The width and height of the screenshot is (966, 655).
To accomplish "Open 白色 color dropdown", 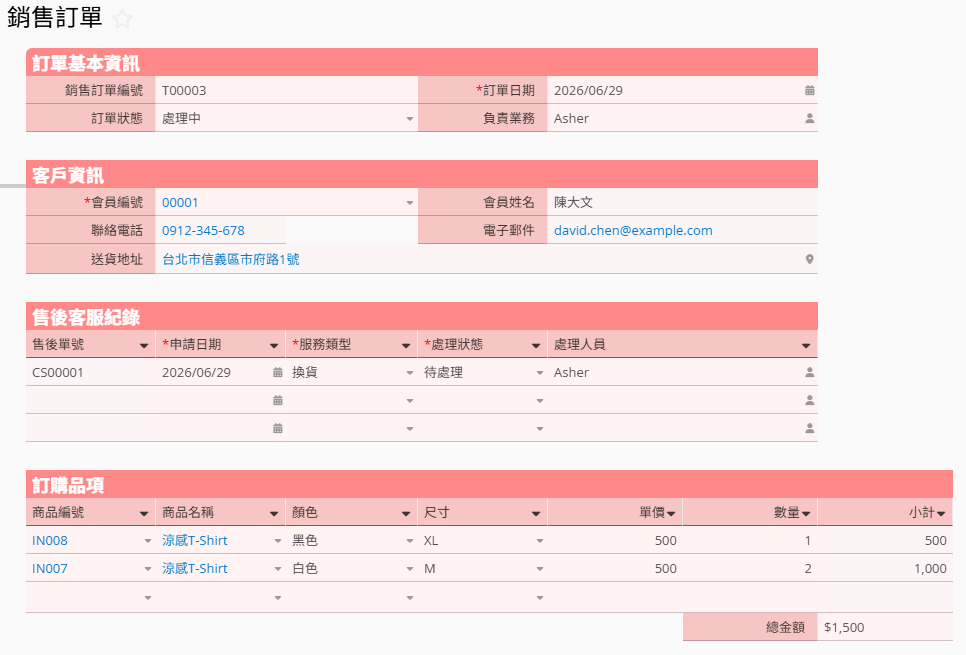I will [410, 569].
